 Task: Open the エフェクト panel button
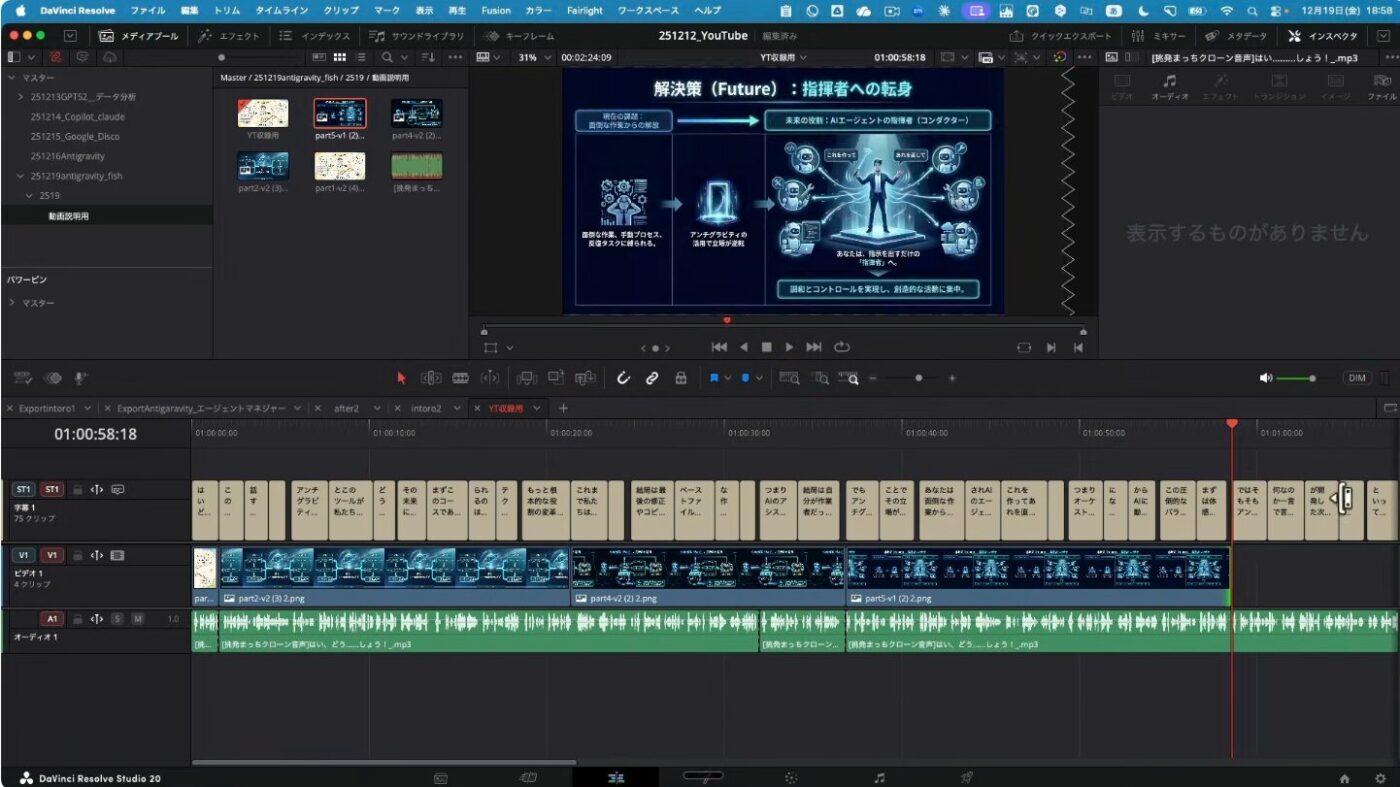(229, 36)
